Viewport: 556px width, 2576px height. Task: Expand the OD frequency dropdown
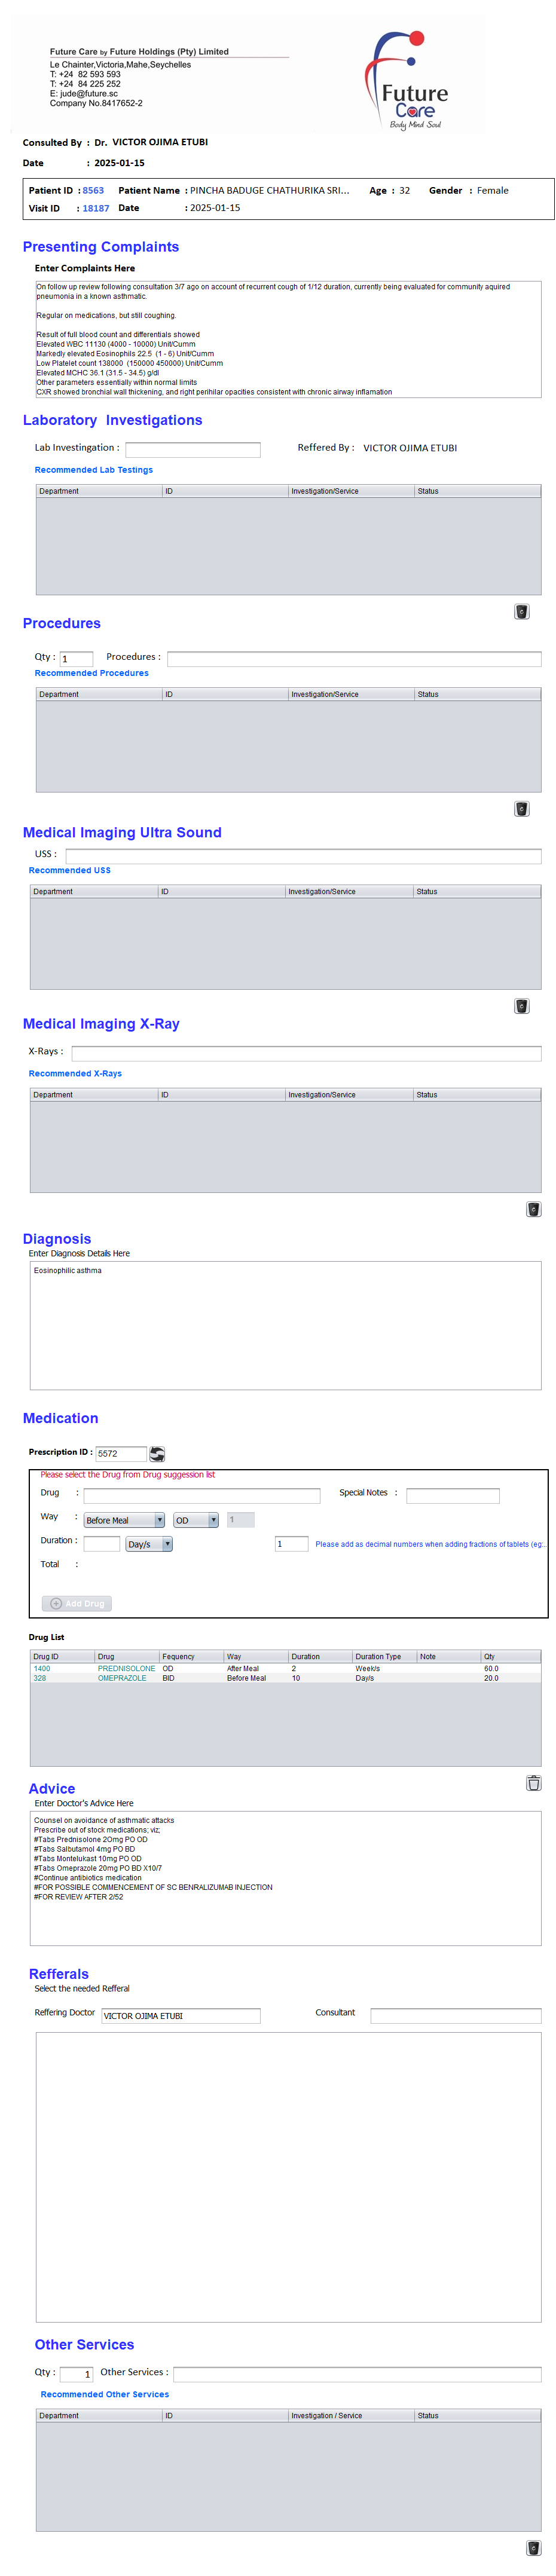[x=196, y=1520]
